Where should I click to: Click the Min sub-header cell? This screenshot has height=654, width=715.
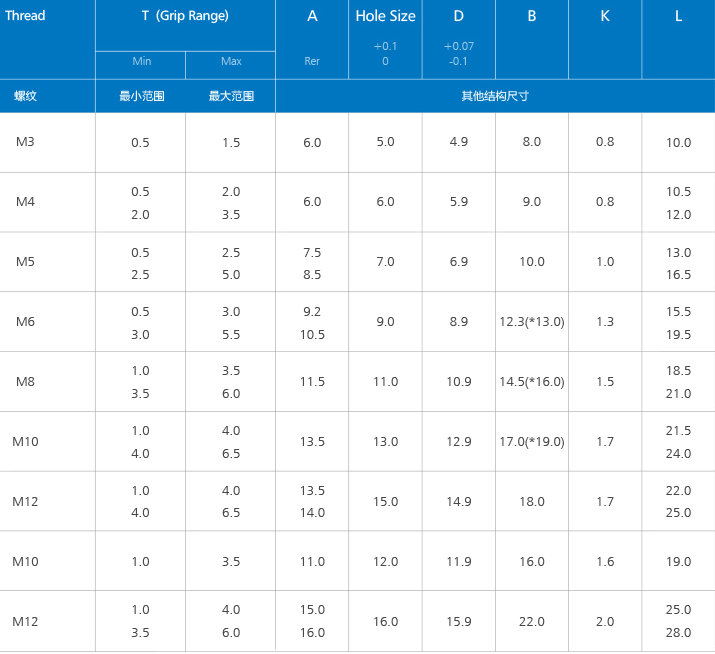141,61
